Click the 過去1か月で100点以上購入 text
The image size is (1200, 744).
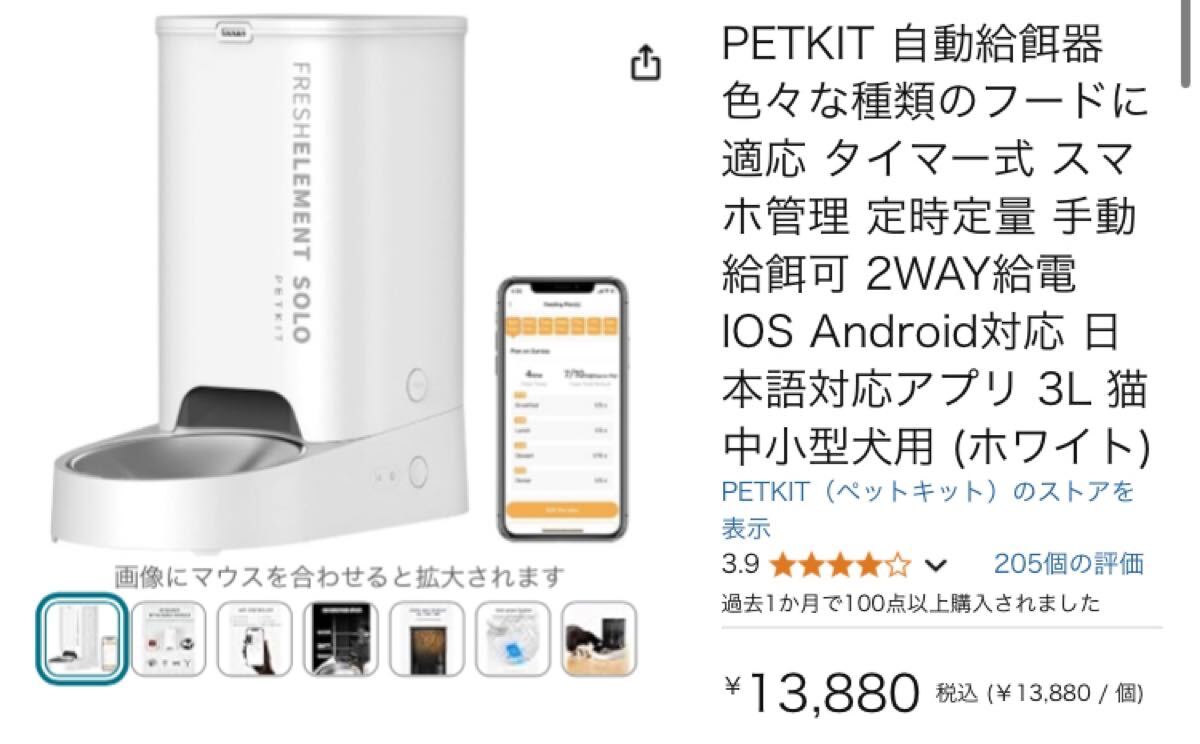click(x=911, y=604)
